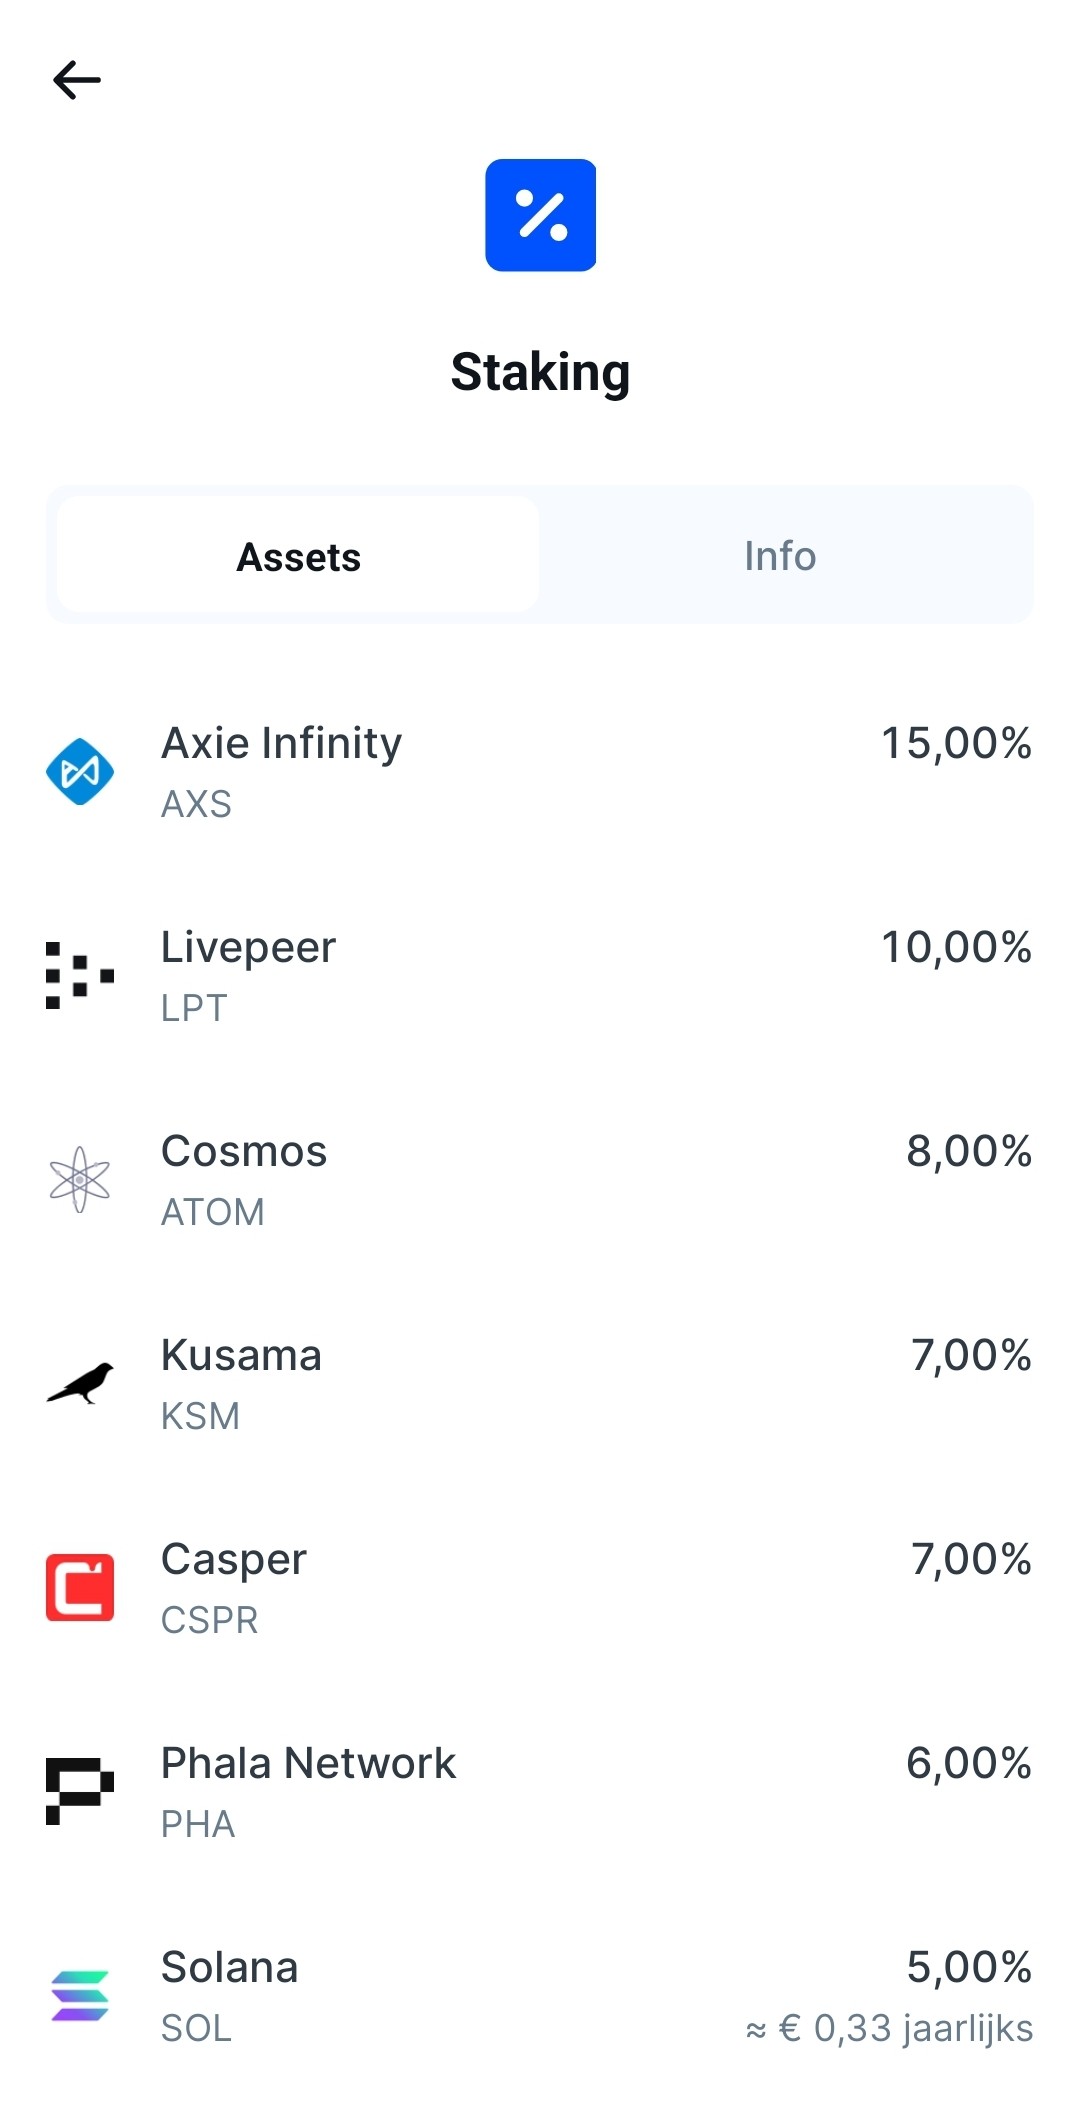Open Solana staking details

click(x=230, y=1968)
